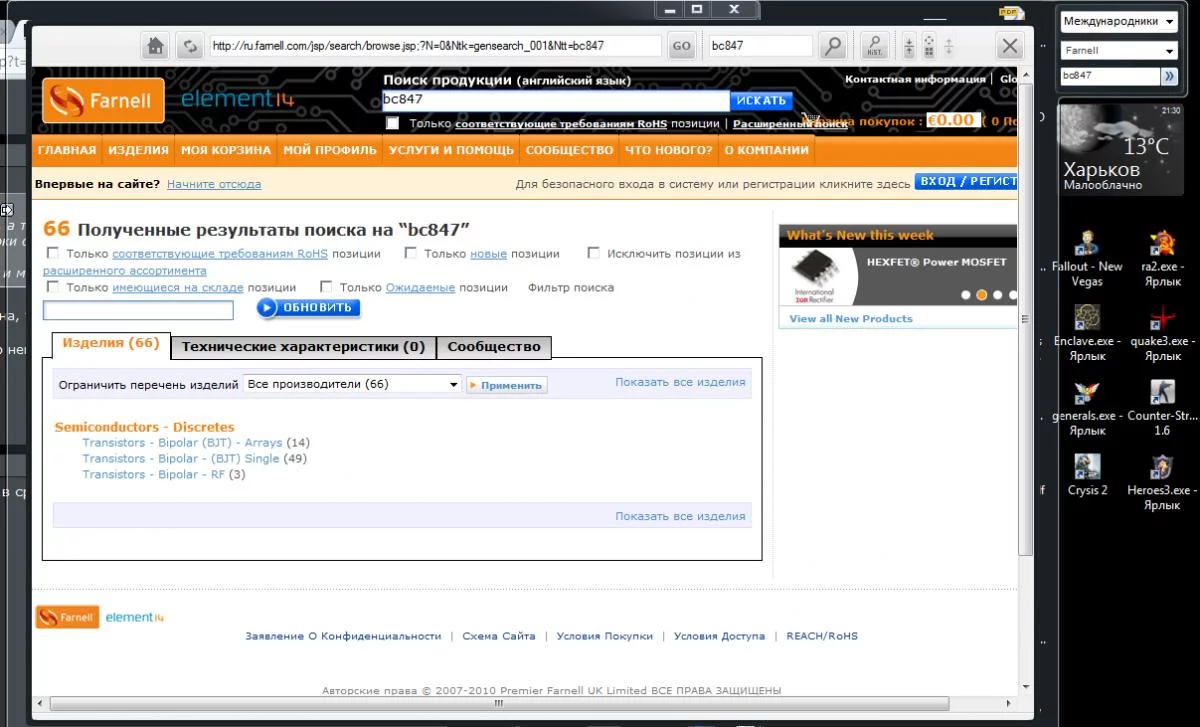The height and width of the screenshot is (727, 1200).
Task: Click the 'REACH/RoHS' footer link
Action: pos(822,636)
